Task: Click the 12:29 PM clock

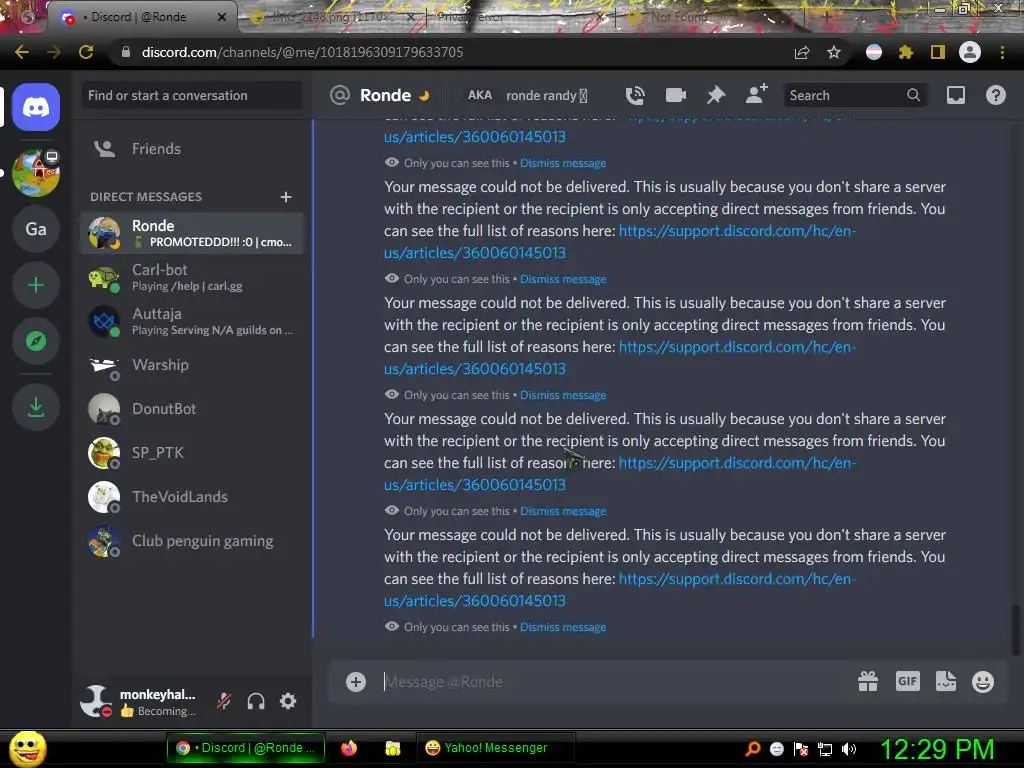Action: [938, 749]
